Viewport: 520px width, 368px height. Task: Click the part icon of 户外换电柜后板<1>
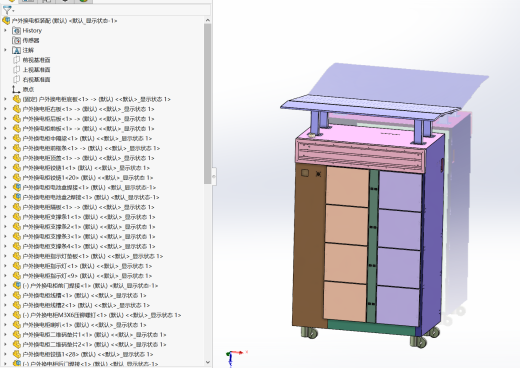pyautogui.click(x=17, y=119)
